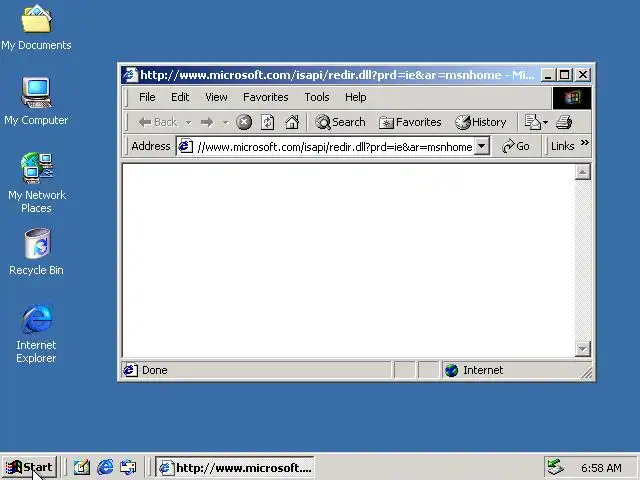This screenshot has height=480, width=640.
Task: Open the Favorites menu
Action: coord(265,97)
